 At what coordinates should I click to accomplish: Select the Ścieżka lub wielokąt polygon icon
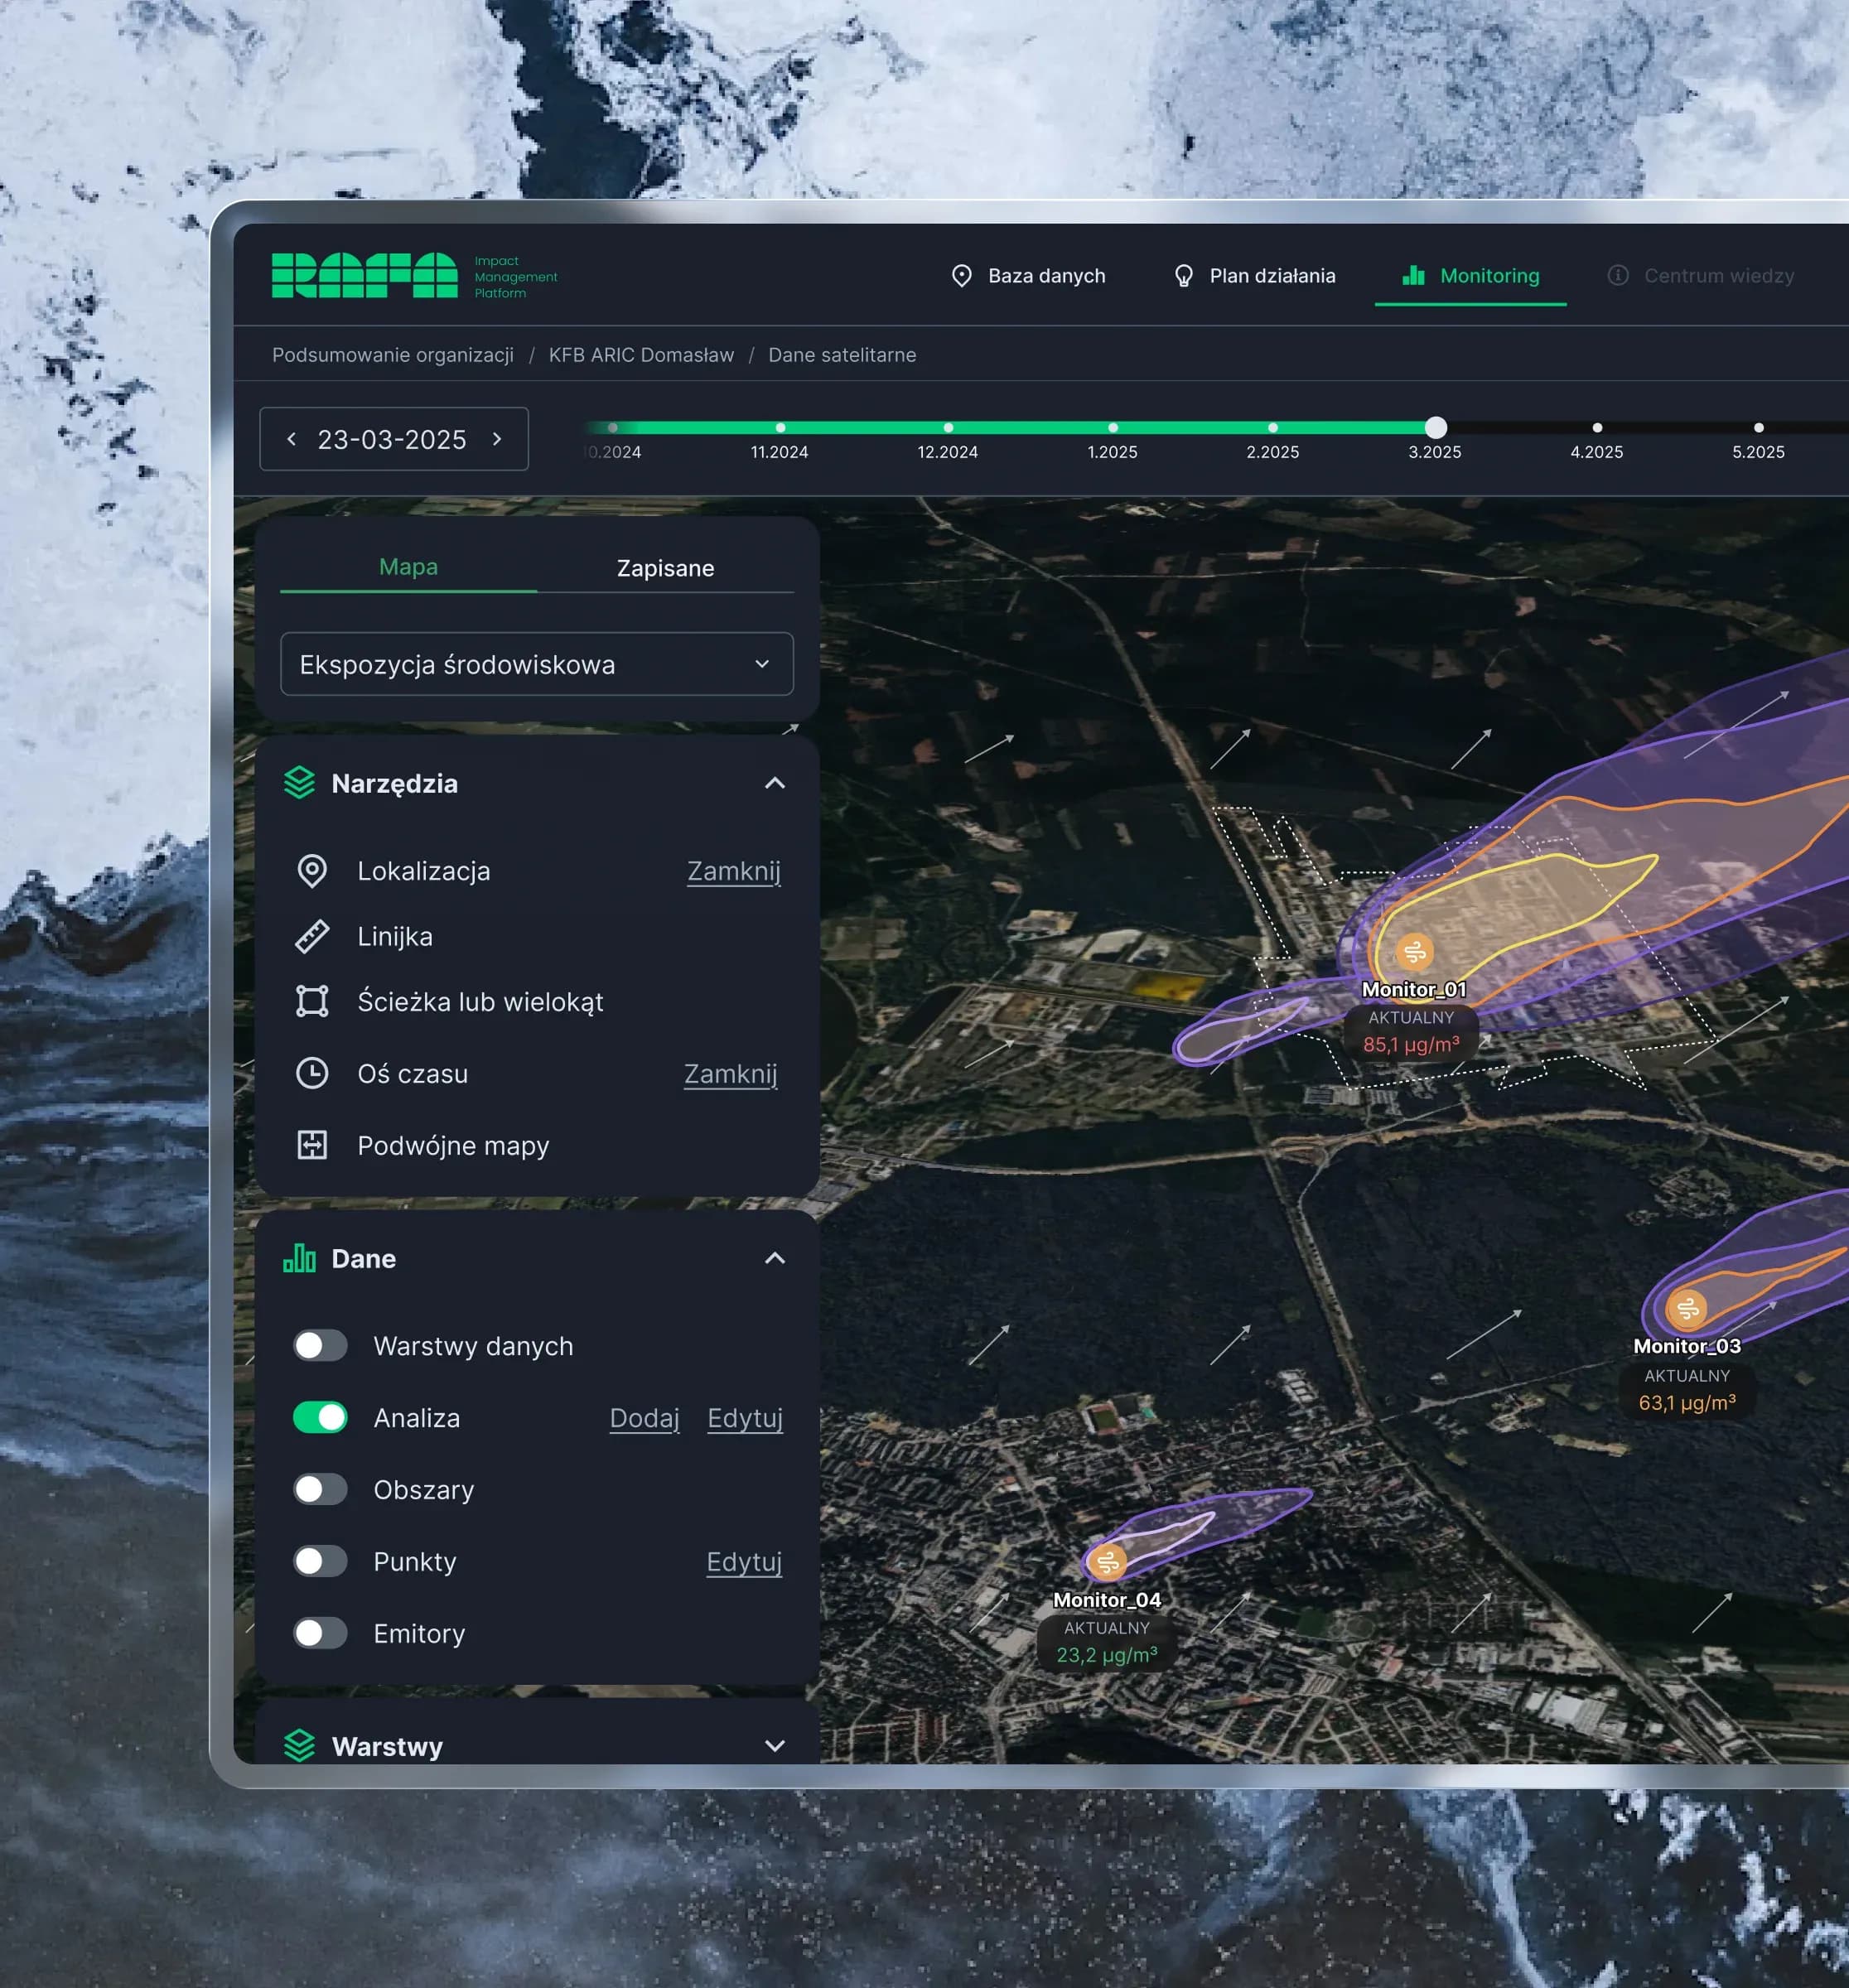tap(312, 1001)
